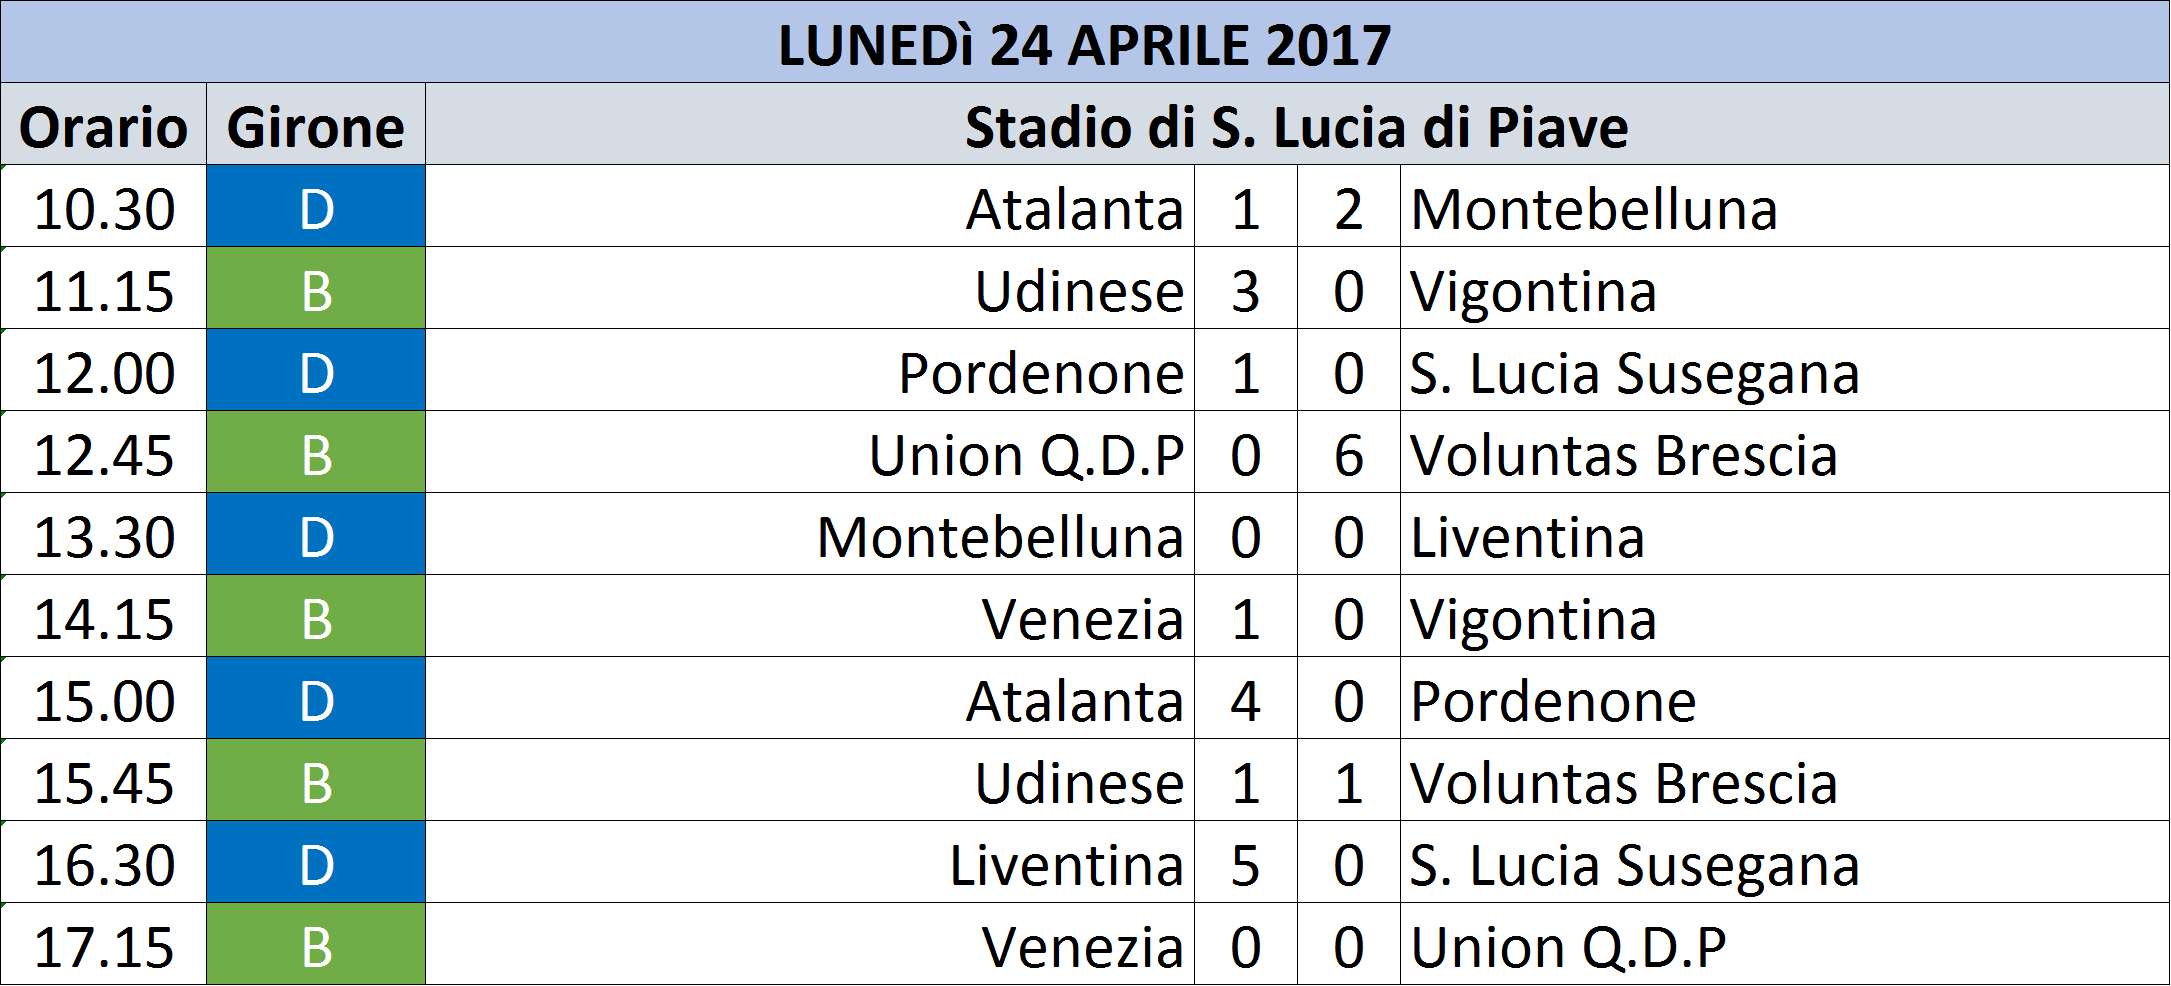Select the Stadio di S. Lucia di Piave header
2171x986 pixels.
coord(1297,124)
